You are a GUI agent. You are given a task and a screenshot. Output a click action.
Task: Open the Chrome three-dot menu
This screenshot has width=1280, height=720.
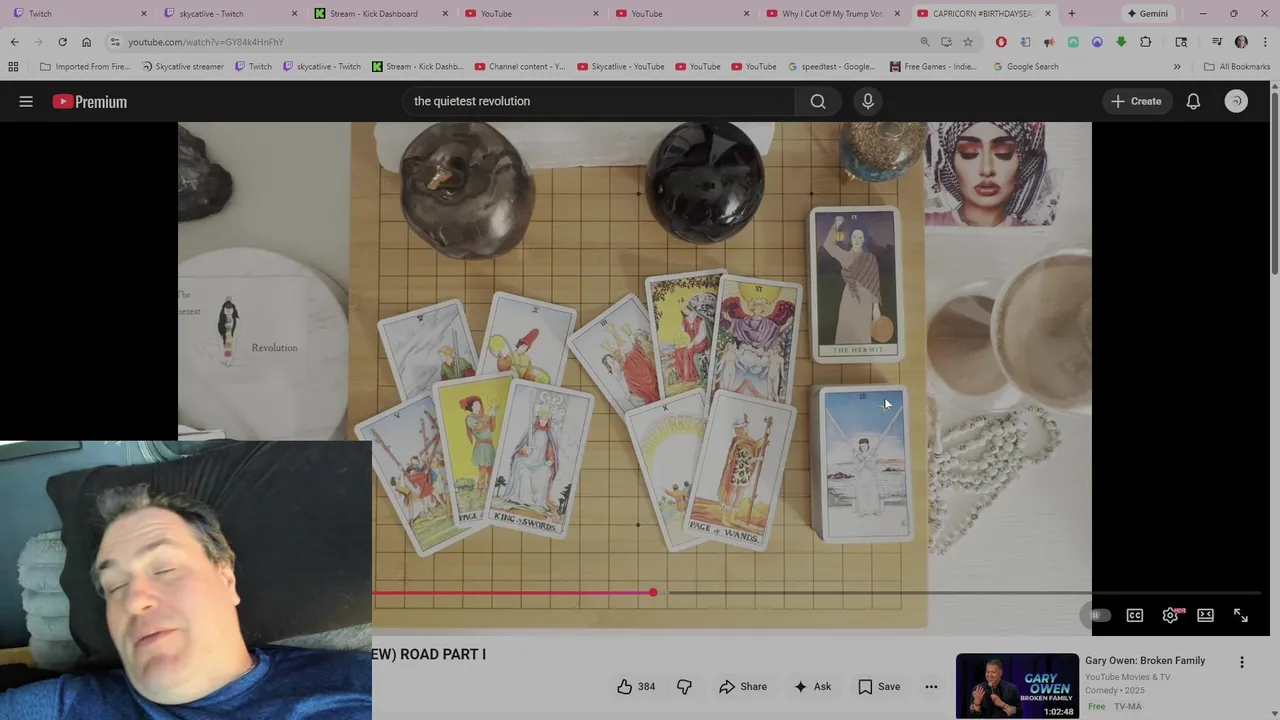pos(1264,42)
